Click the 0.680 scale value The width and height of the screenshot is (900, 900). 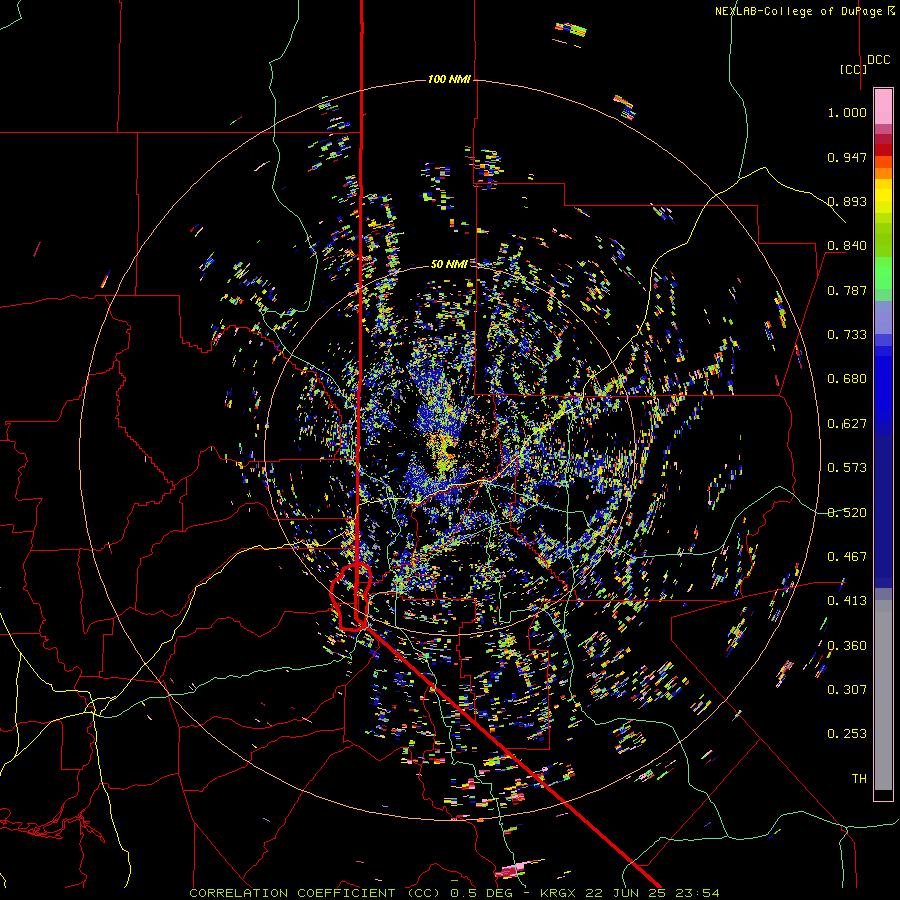click(847, 379)
